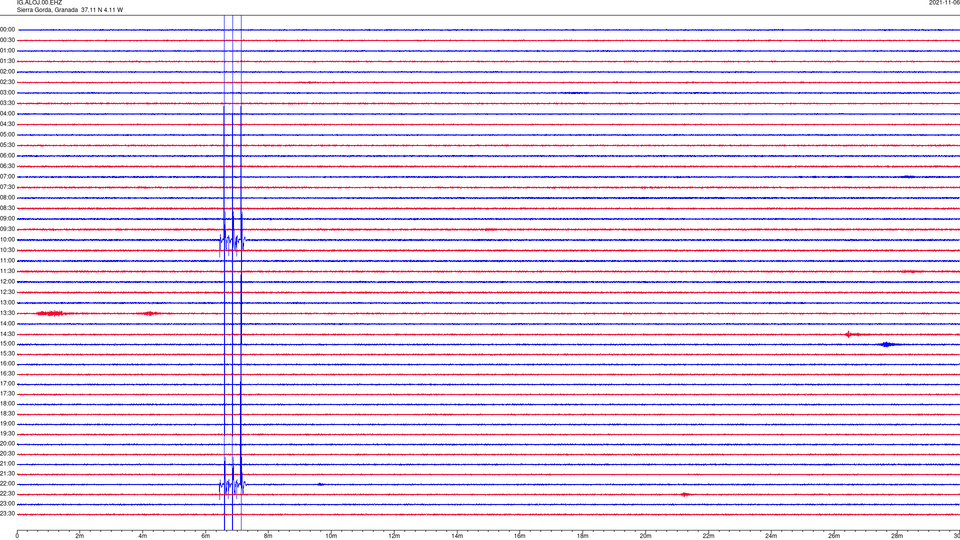Image resolution: width=960 pixels, height=540 pixels.
Task: Select the 15:00 time label
Action: pyautogui.click(x=7, y=344)
